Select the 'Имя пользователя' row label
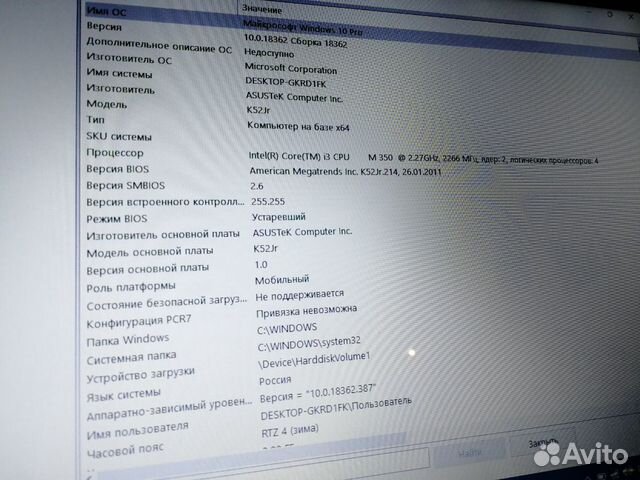Viewport: 640px width, 480px height. 138,431
